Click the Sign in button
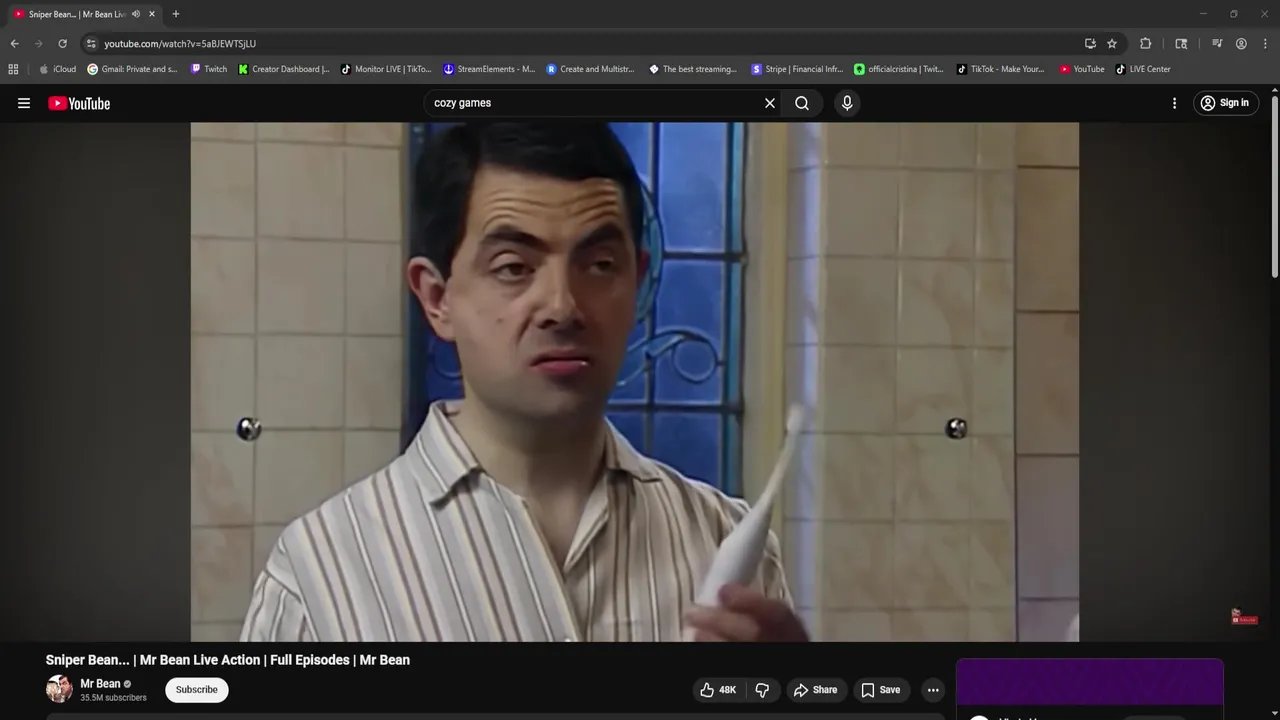 pos(1225,103)
